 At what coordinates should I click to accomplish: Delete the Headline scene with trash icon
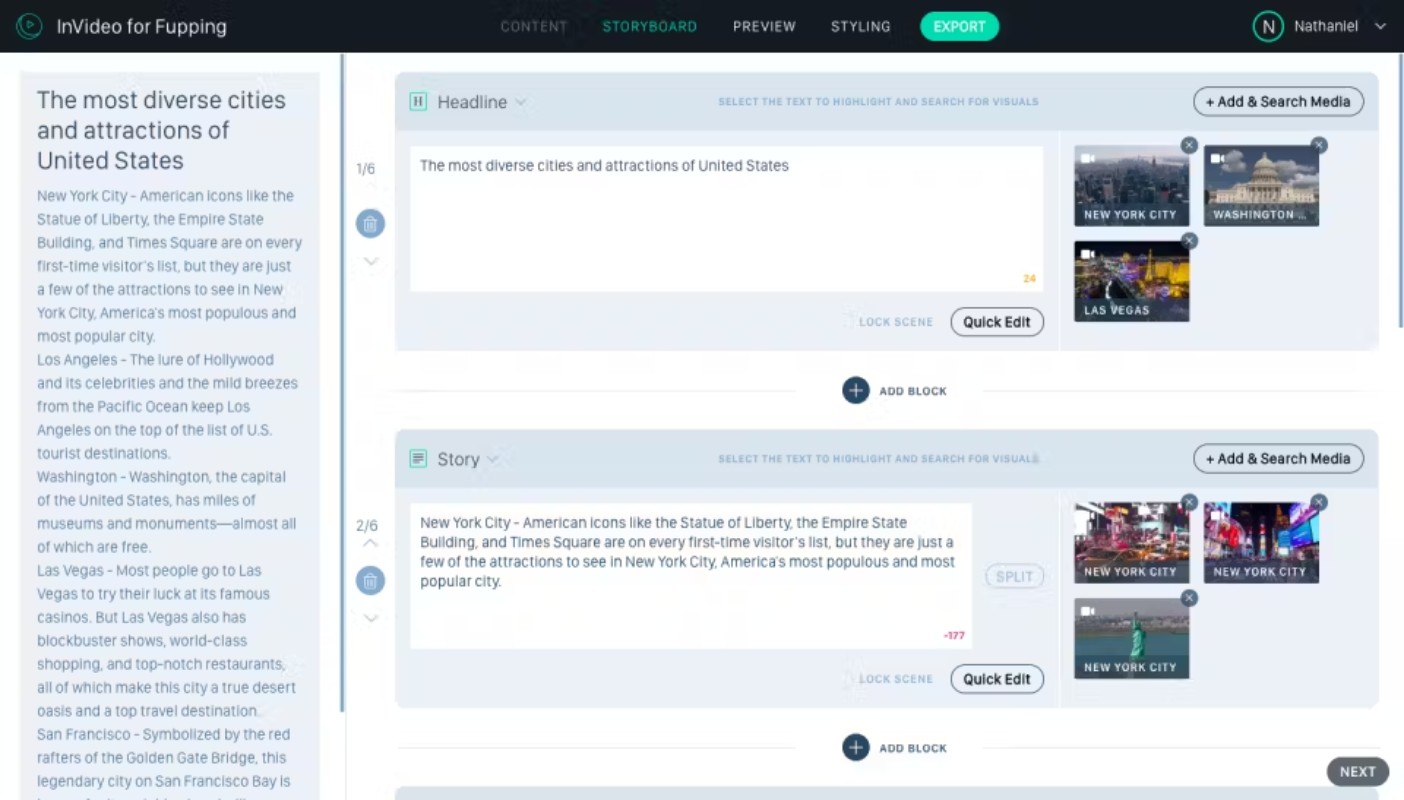point(370,223)
